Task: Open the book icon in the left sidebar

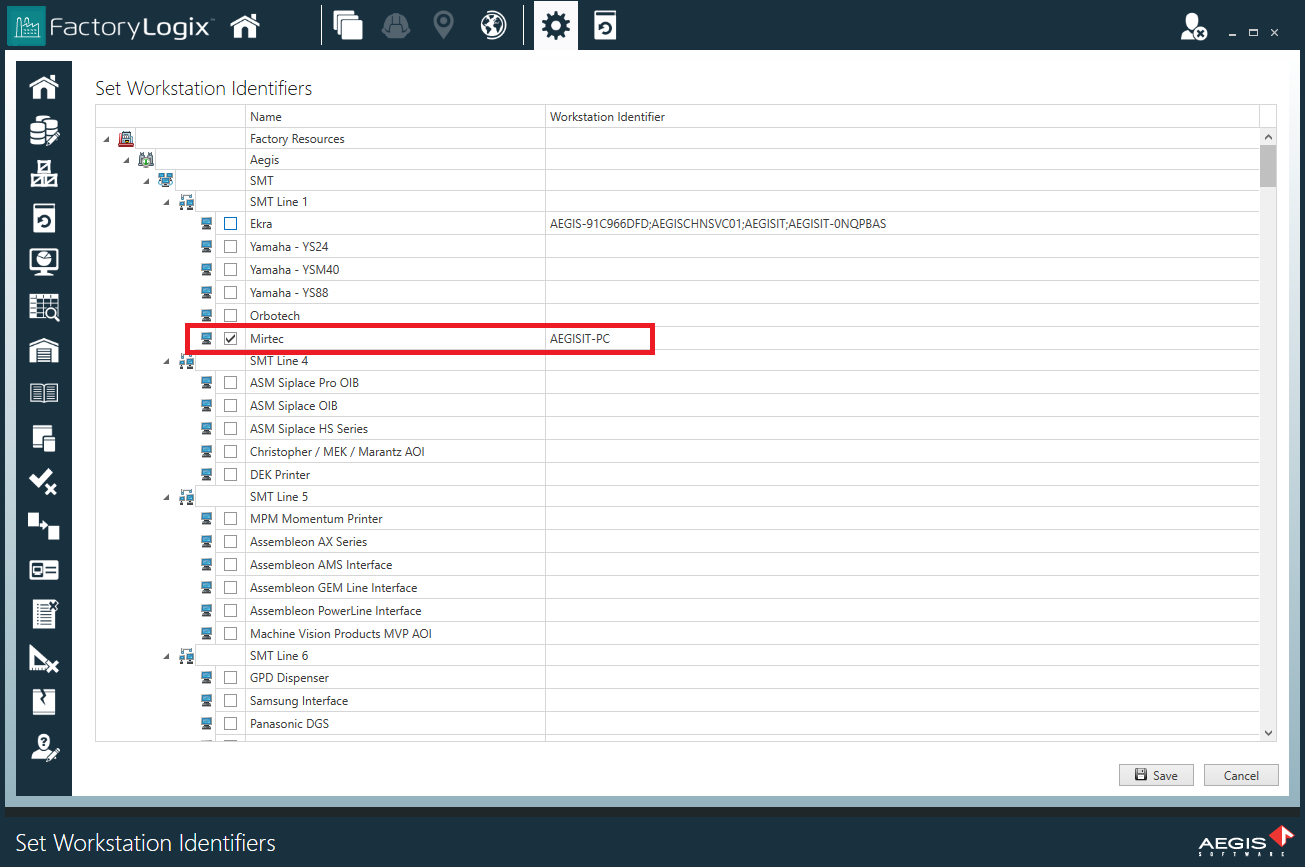Action: tap(43, 392)
